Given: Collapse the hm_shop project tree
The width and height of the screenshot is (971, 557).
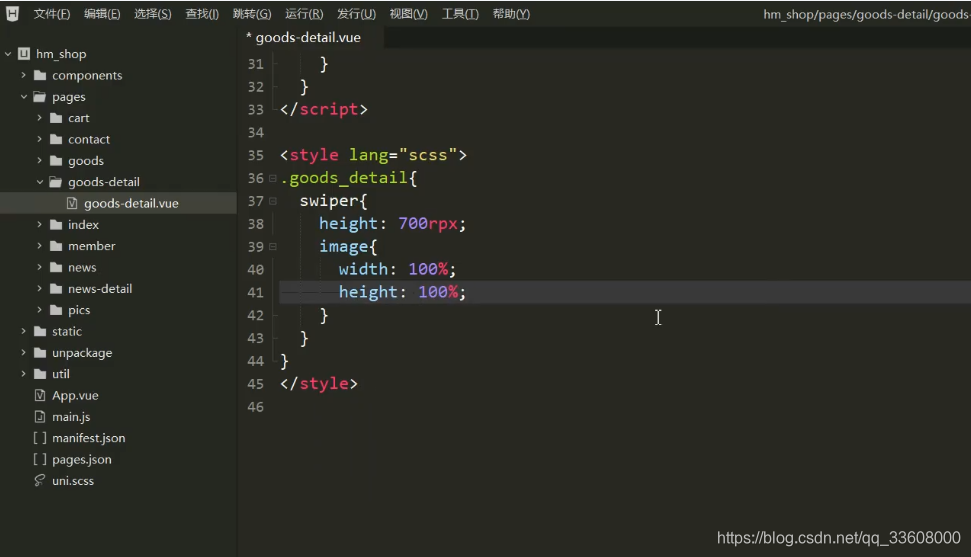Looking at the screenshot, I should [x=8, y=54].
